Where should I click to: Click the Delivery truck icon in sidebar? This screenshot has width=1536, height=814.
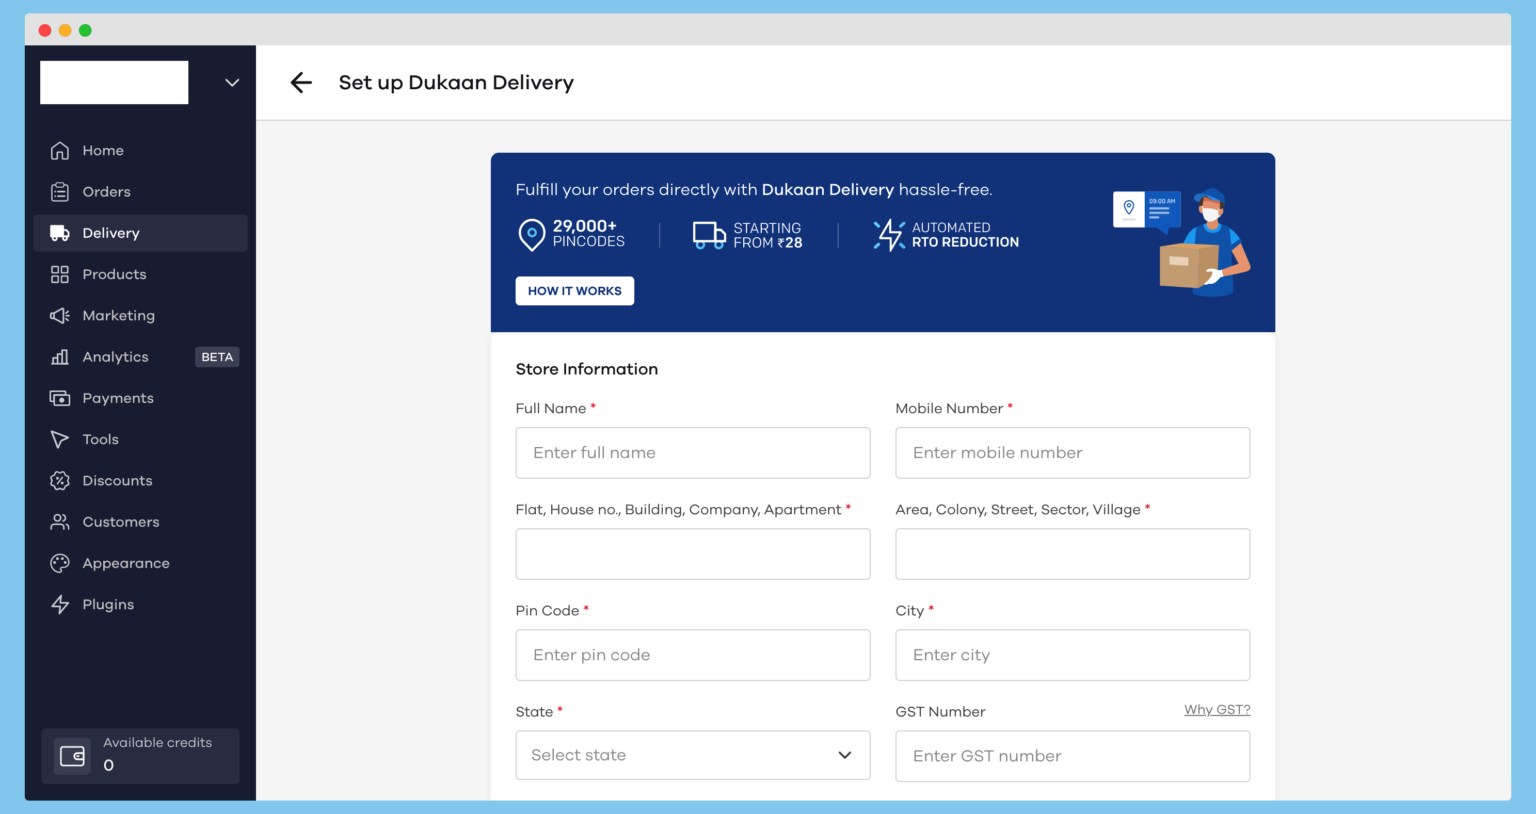coord(60,233)
